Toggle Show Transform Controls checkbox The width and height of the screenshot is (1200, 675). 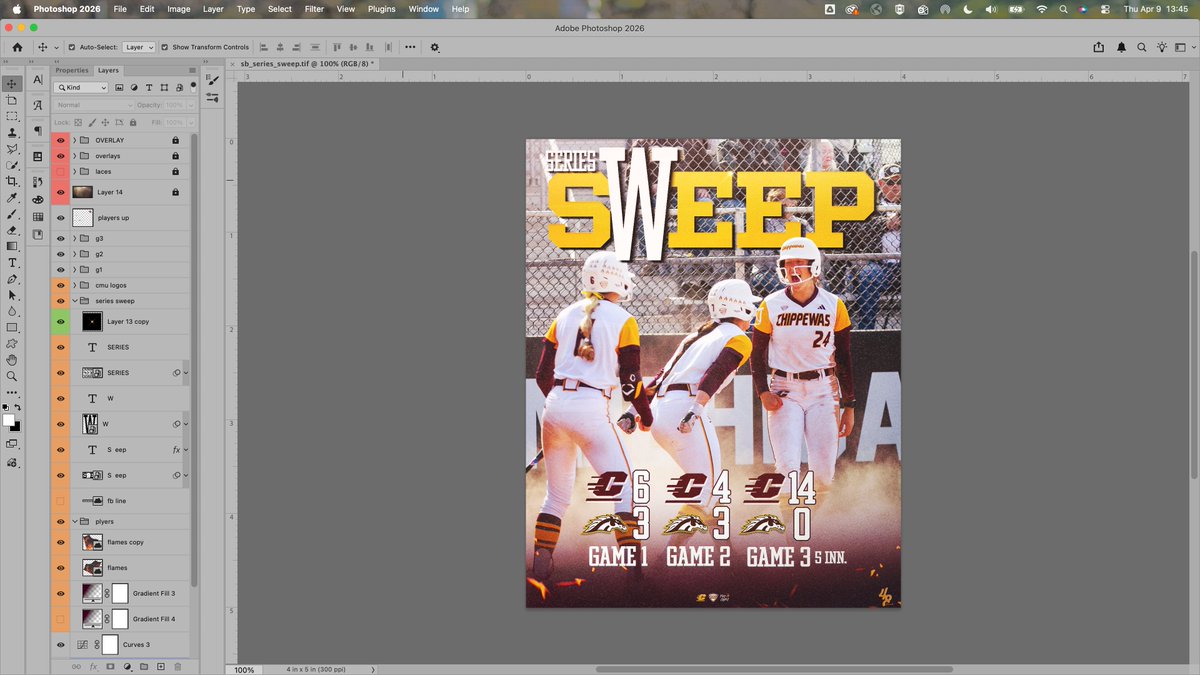[165, 47]
